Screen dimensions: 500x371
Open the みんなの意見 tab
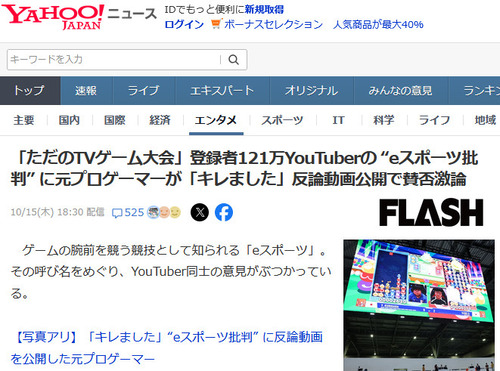(400, 91)
